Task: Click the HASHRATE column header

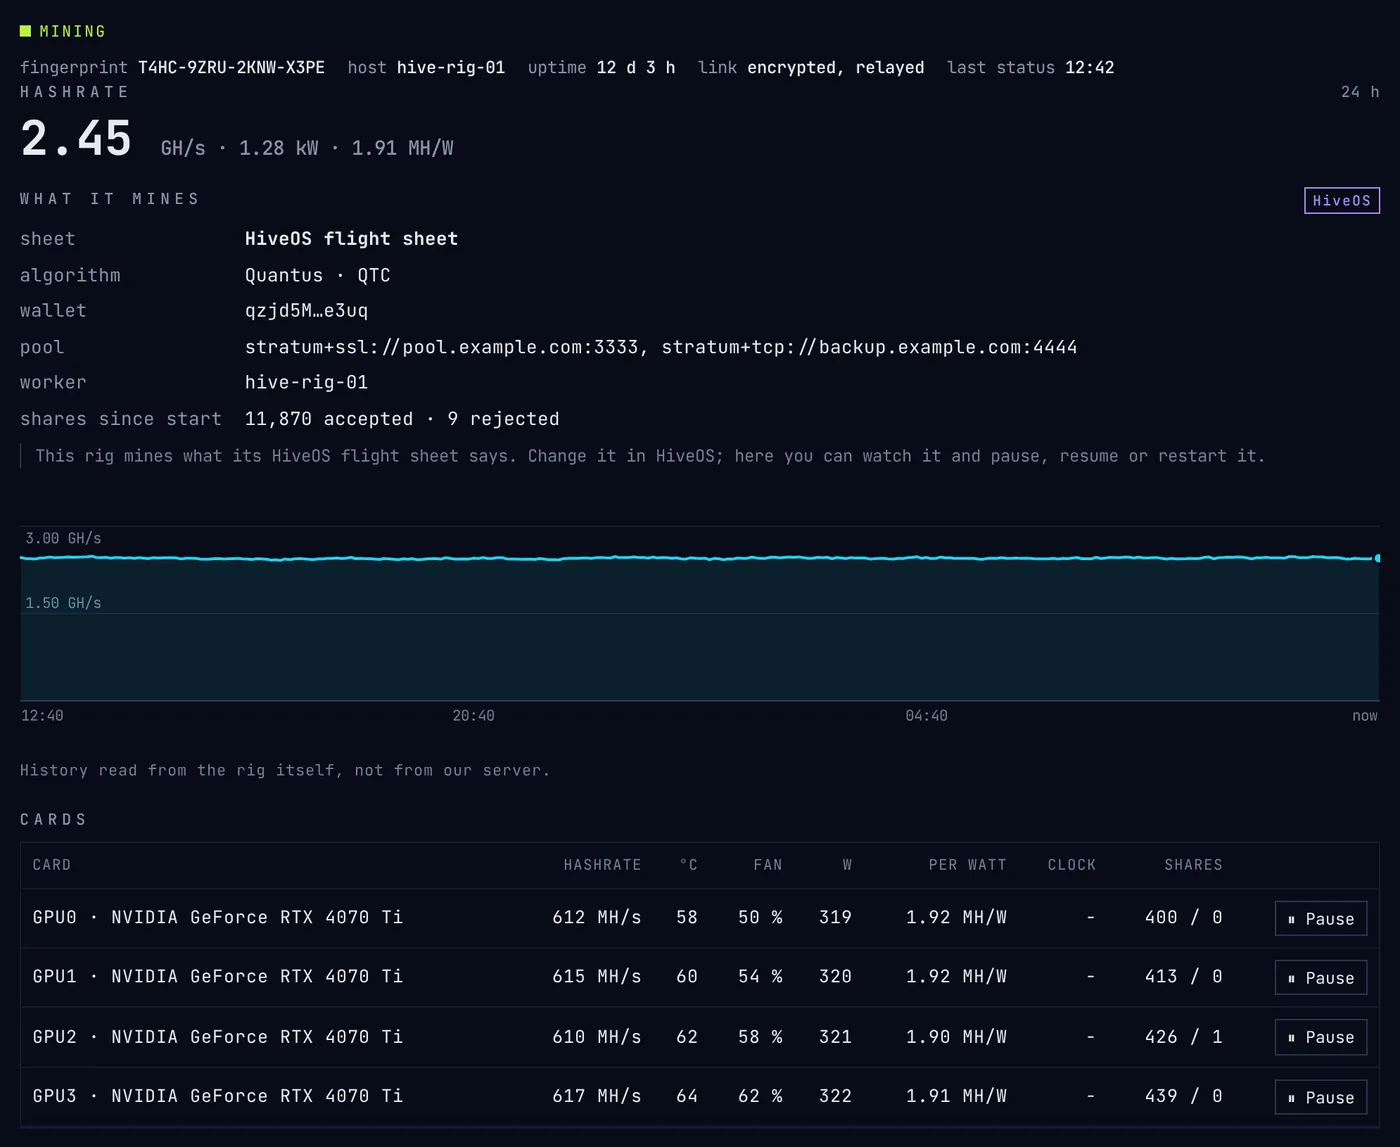Action: pyautogui.click(x=602, y=865)
